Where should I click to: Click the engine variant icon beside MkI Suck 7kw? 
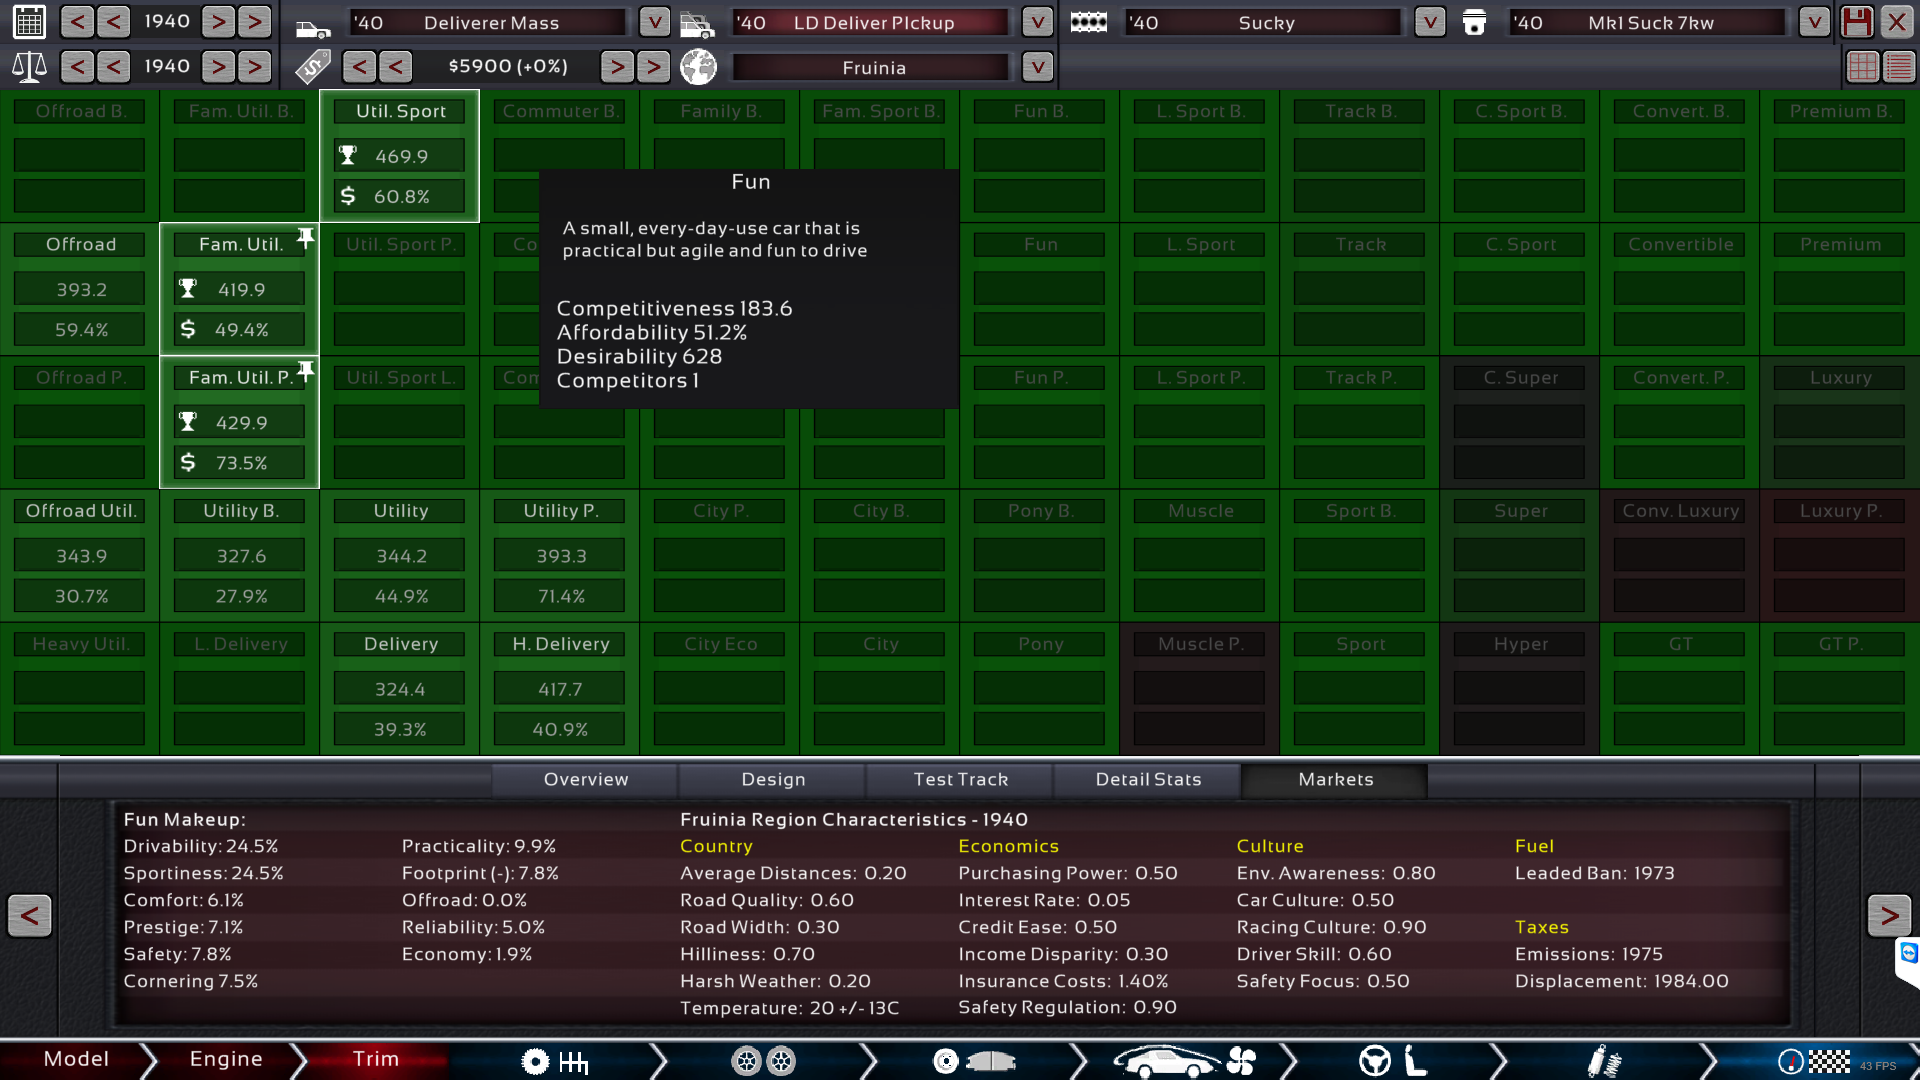1474,23
